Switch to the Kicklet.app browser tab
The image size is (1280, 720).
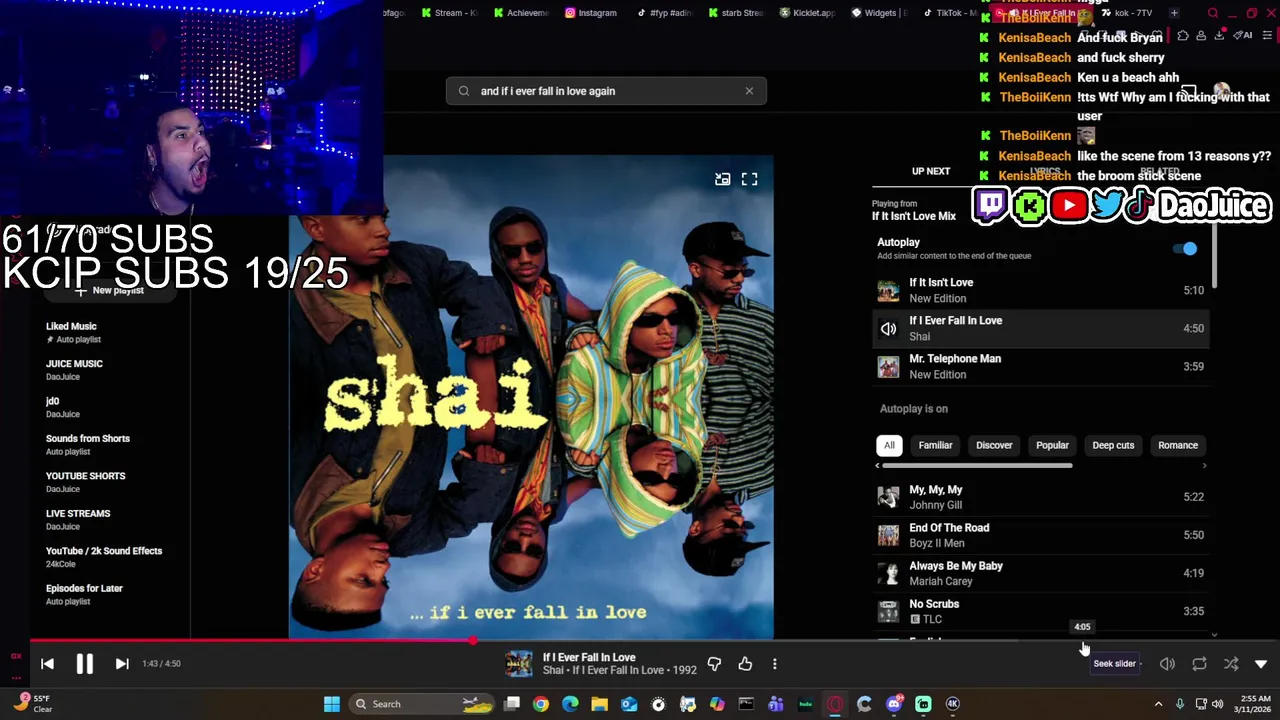click(x=808, y=13)
